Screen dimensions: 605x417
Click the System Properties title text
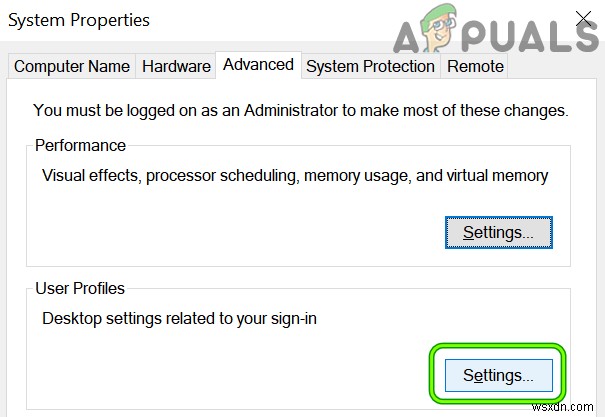pos(79,20)
